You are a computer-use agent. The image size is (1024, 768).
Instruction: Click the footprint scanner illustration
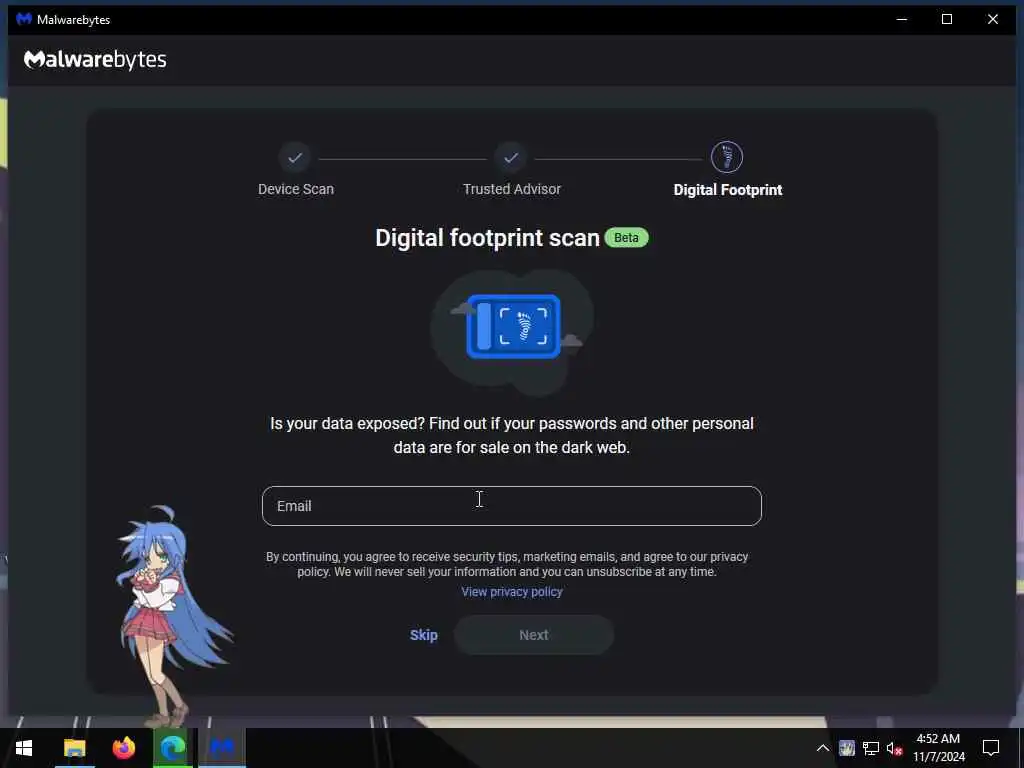(x=513, y=327)
